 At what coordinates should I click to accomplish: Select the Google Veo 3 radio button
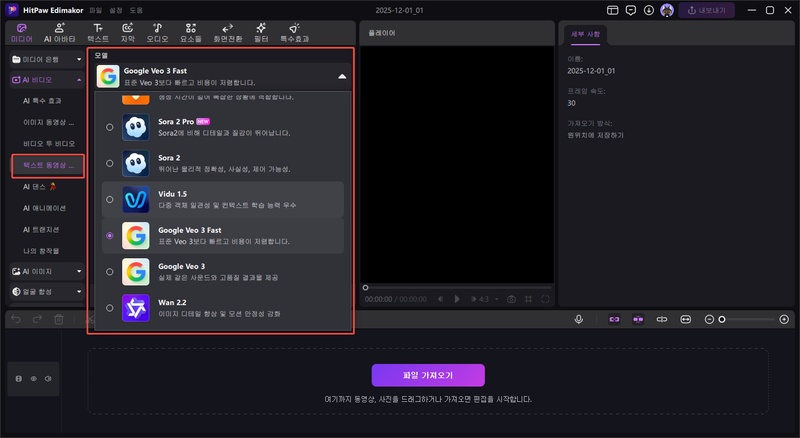click(110, 272)
